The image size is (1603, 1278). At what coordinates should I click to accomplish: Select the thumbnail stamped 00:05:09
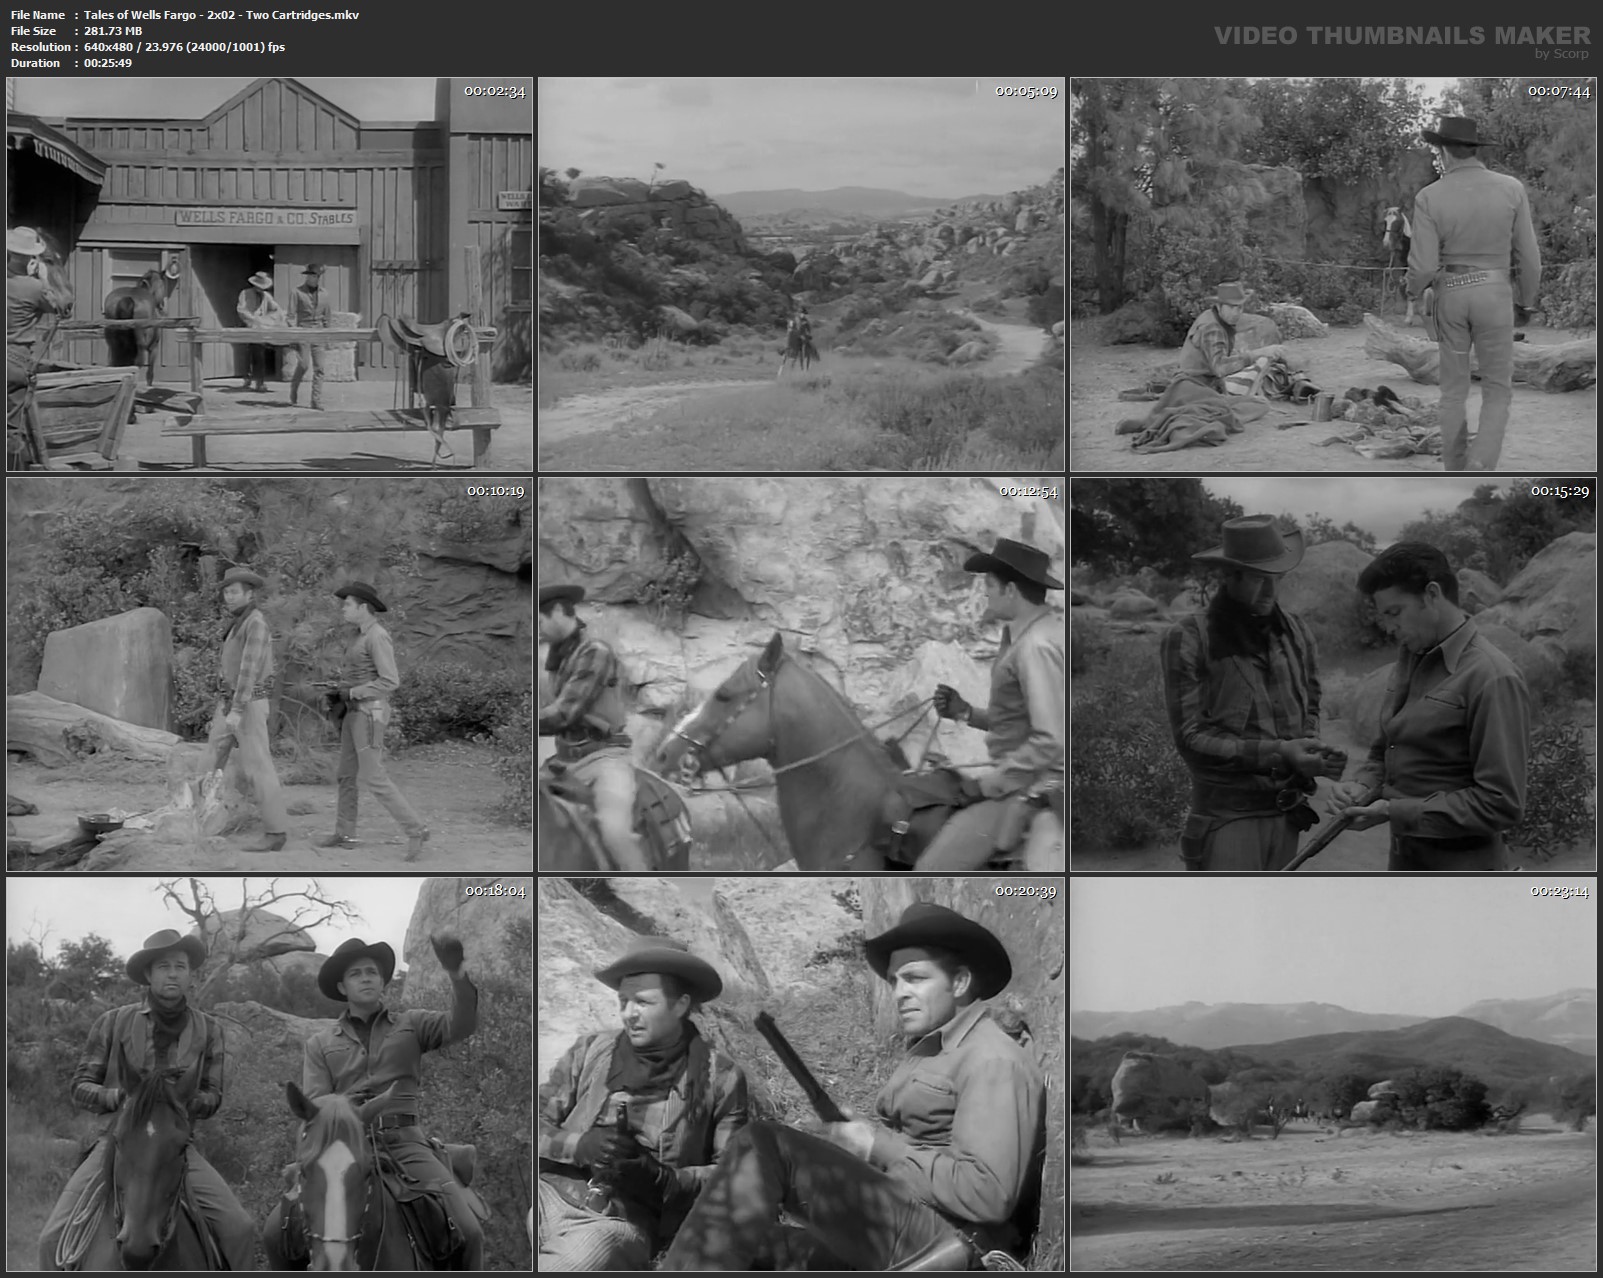click(x=801, y=274)
